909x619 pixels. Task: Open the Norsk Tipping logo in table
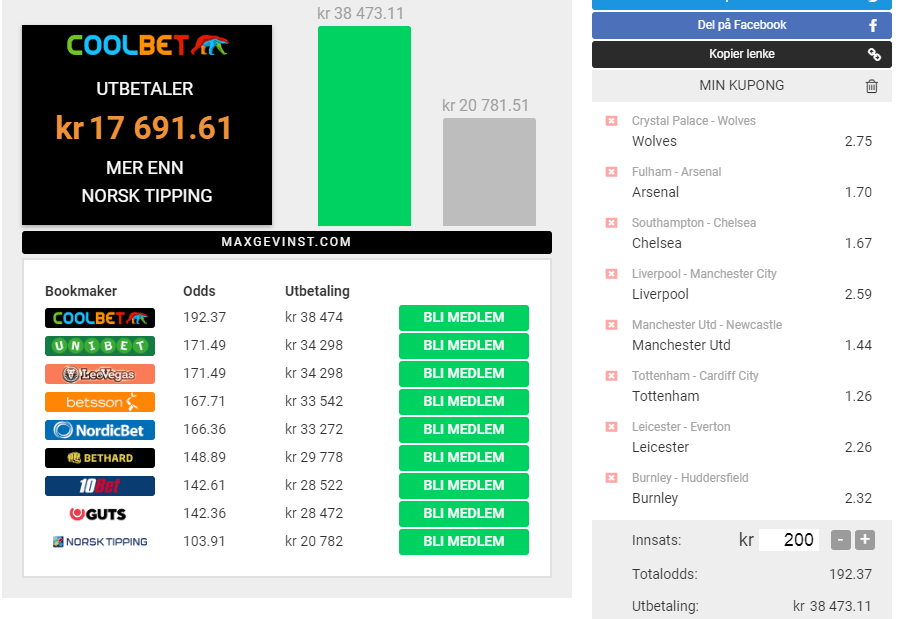pos(100,542)
